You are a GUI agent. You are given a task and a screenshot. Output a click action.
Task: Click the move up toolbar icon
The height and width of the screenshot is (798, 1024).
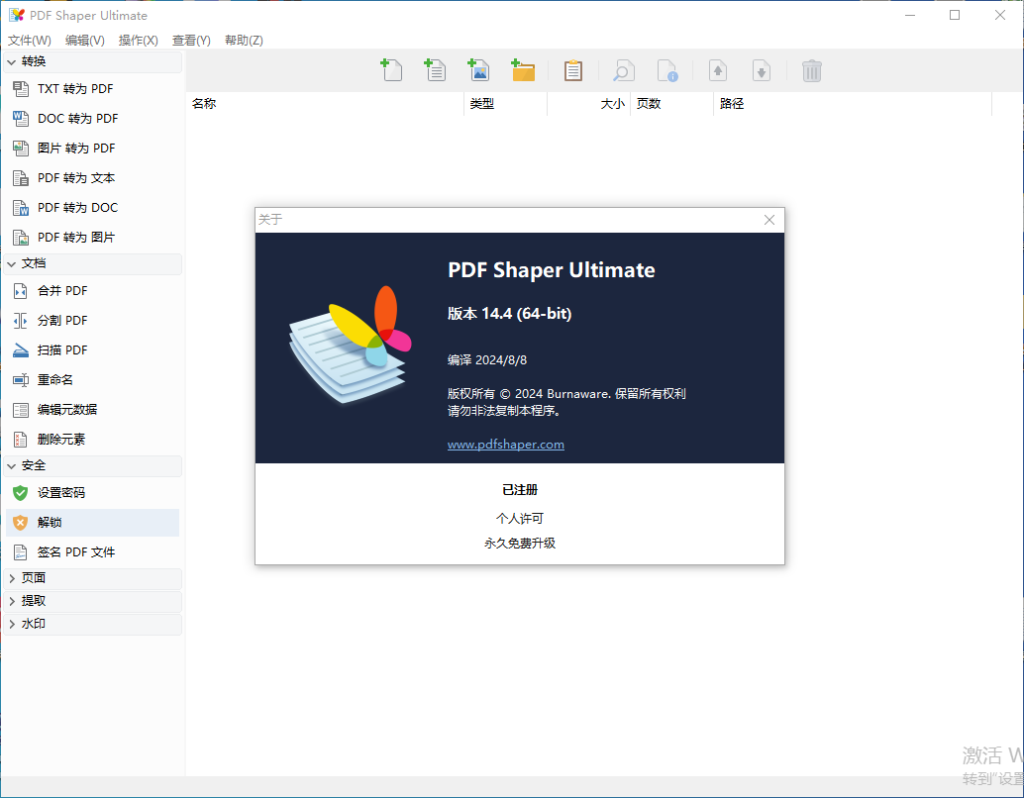pos(718,70)
